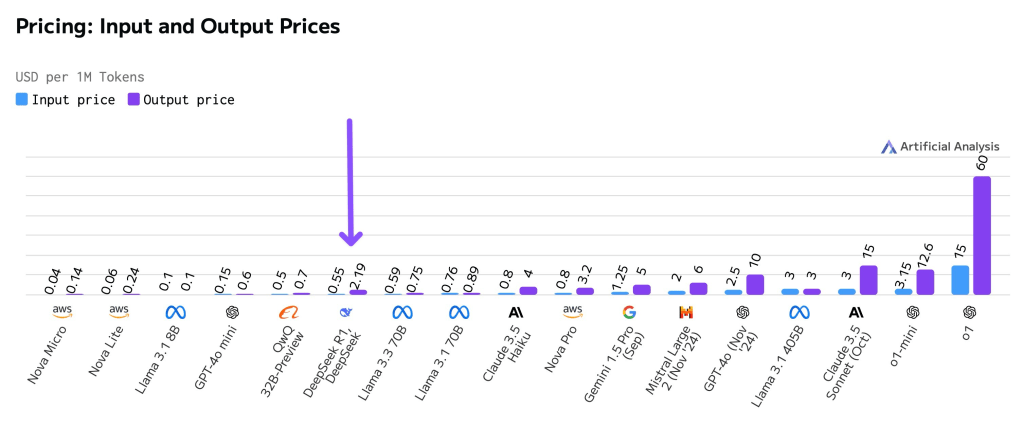The height and width of the screenshot is (426, 1023).
Task: Click the purple Output price color swatch
Action: [134, 100]
